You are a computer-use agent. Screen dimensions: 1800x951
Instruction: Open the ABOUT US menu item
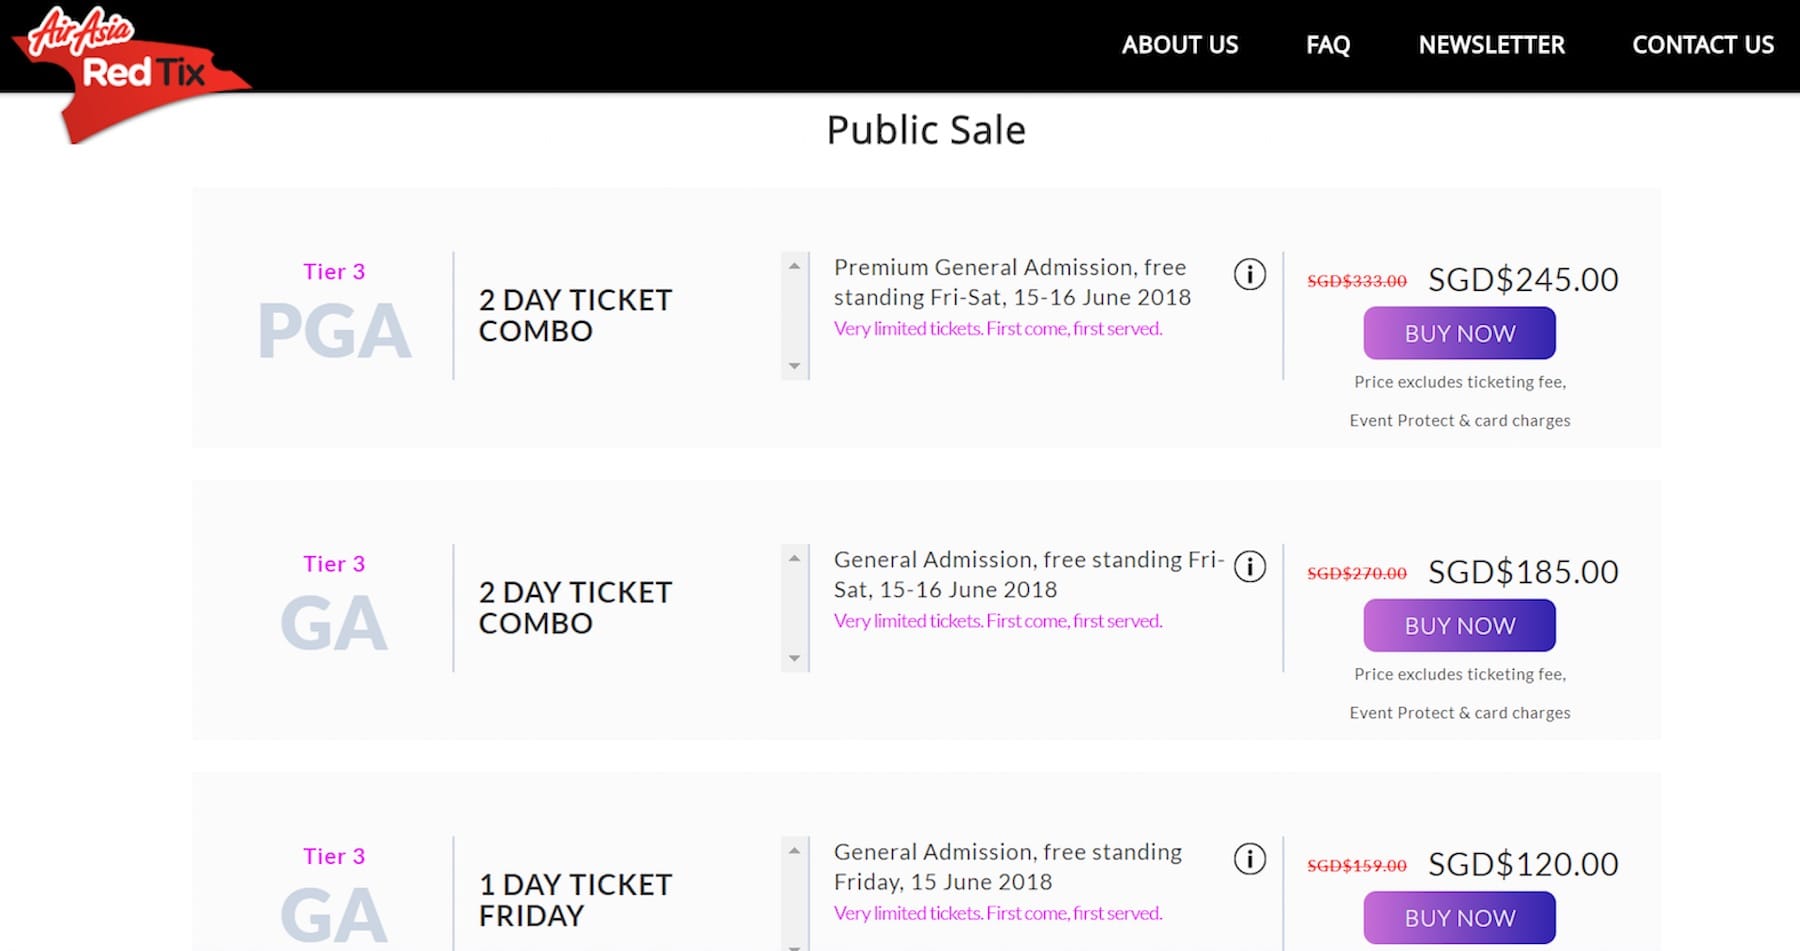[x=1179, y=45]
